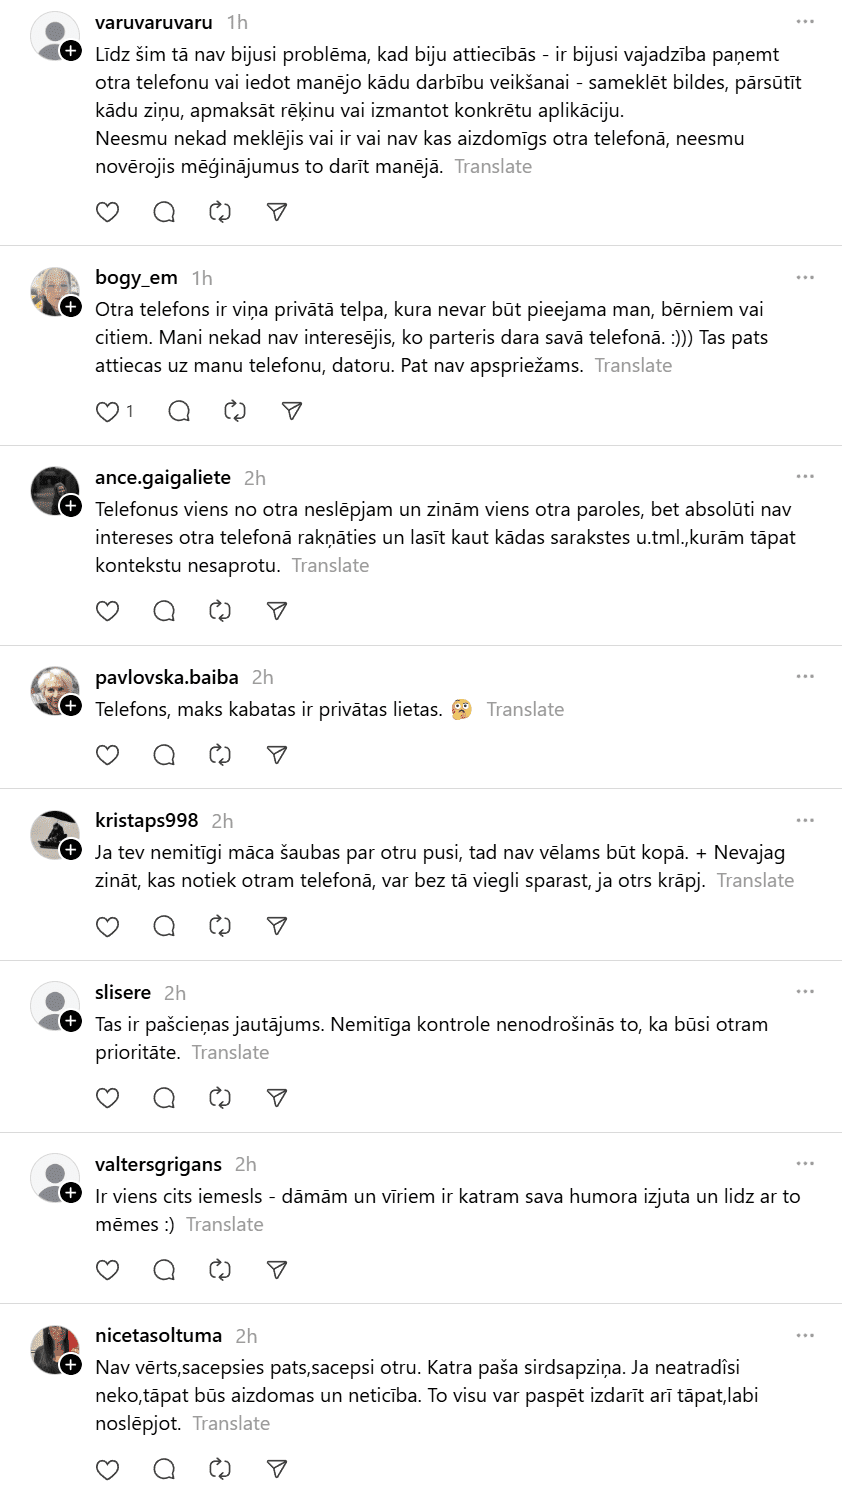Viewport: 842px width, 1501px height.
Task: Click kristaps998's profile picture
Action: tap(54, 834)
